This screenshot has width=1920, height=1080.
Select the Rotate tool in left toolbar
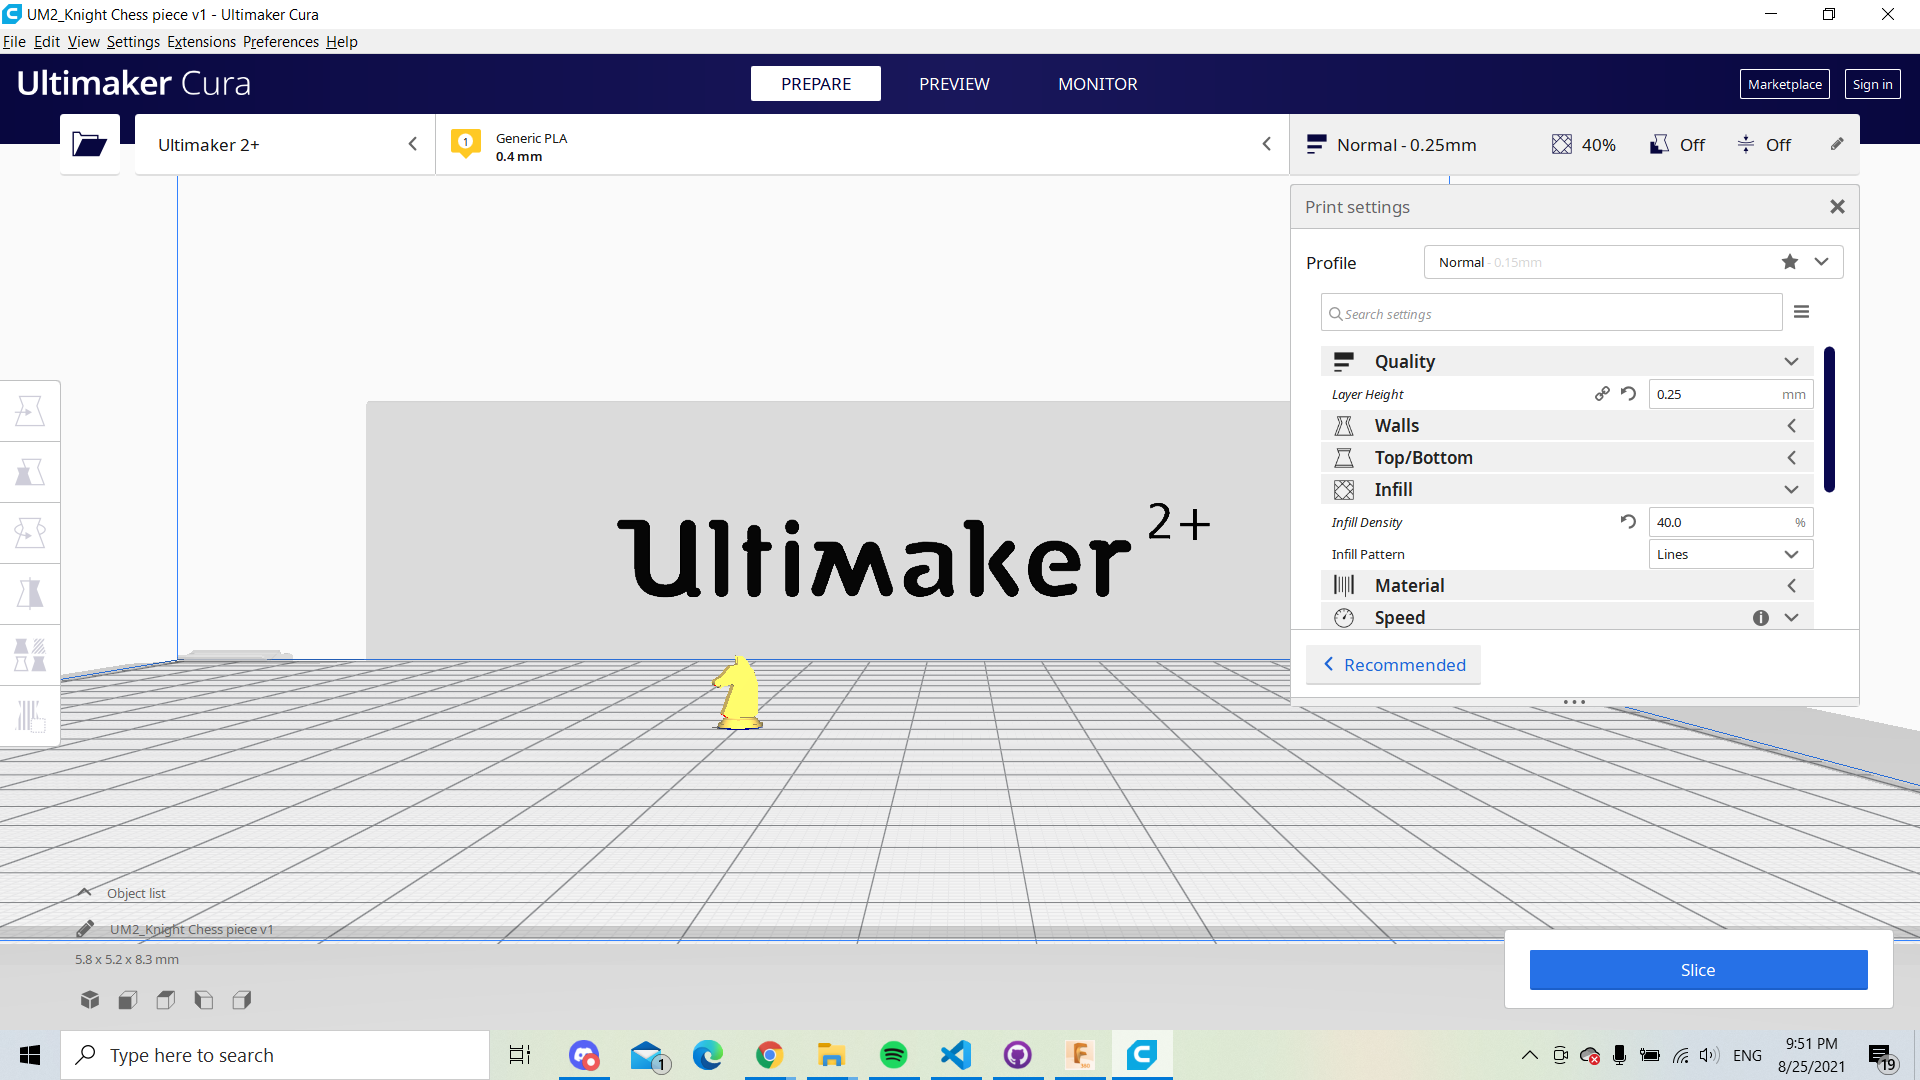[x=30, y=533]
